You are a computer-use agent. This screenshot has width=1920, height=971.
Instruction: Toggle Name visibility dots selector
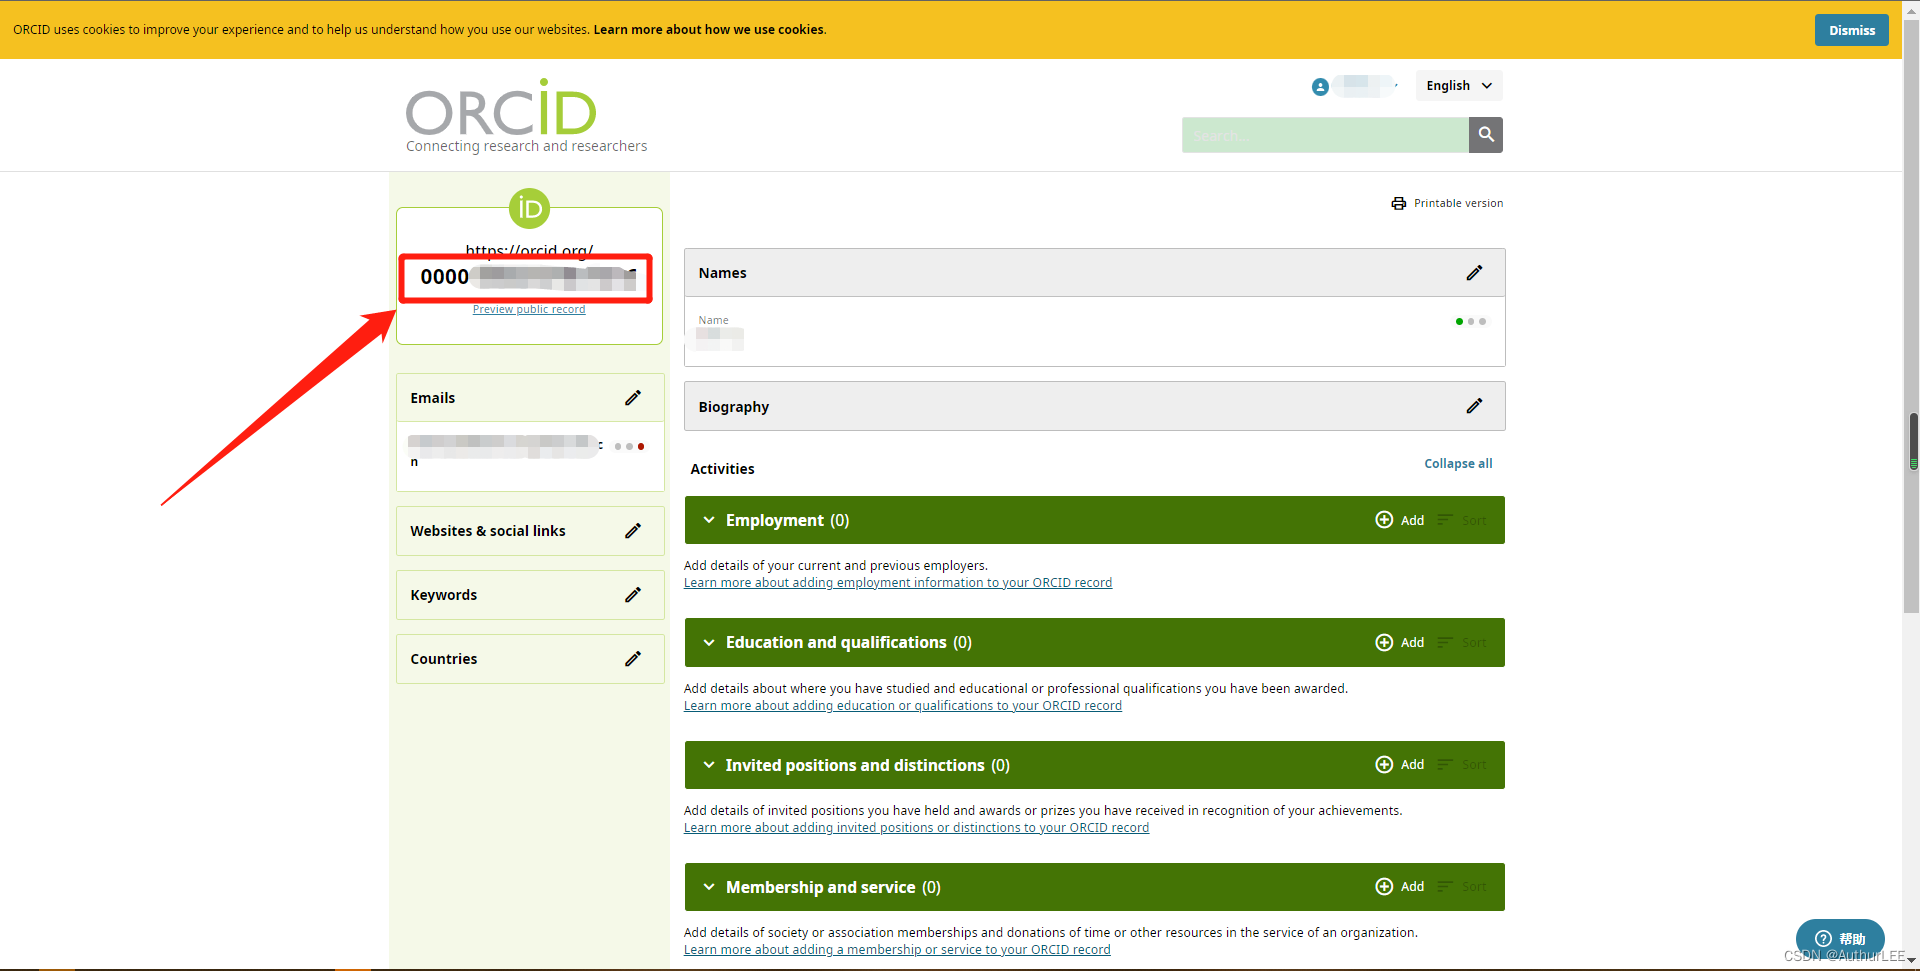point(1470,322)
